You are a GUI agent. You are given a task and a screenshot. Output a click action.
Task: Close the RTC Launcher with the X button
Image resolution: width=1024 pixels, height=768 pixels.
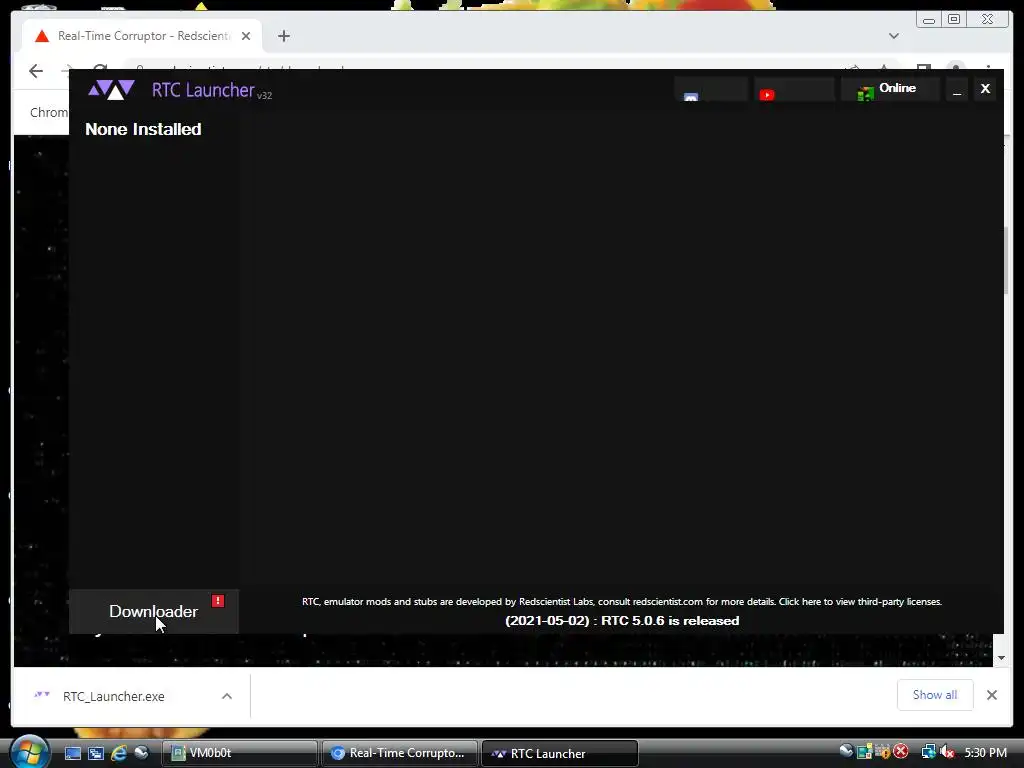pos(985,89)
